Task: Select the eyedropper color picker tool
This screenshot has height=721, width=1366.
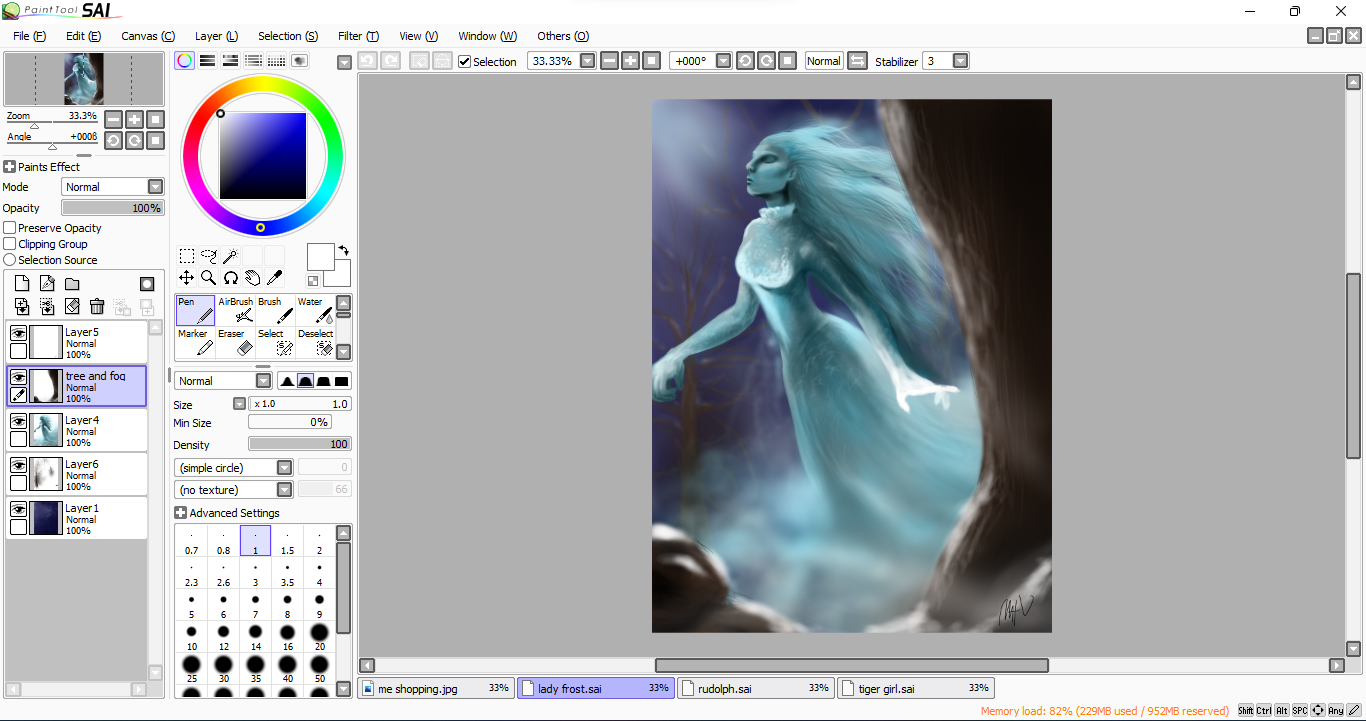Action: click(x=274, y=277)
